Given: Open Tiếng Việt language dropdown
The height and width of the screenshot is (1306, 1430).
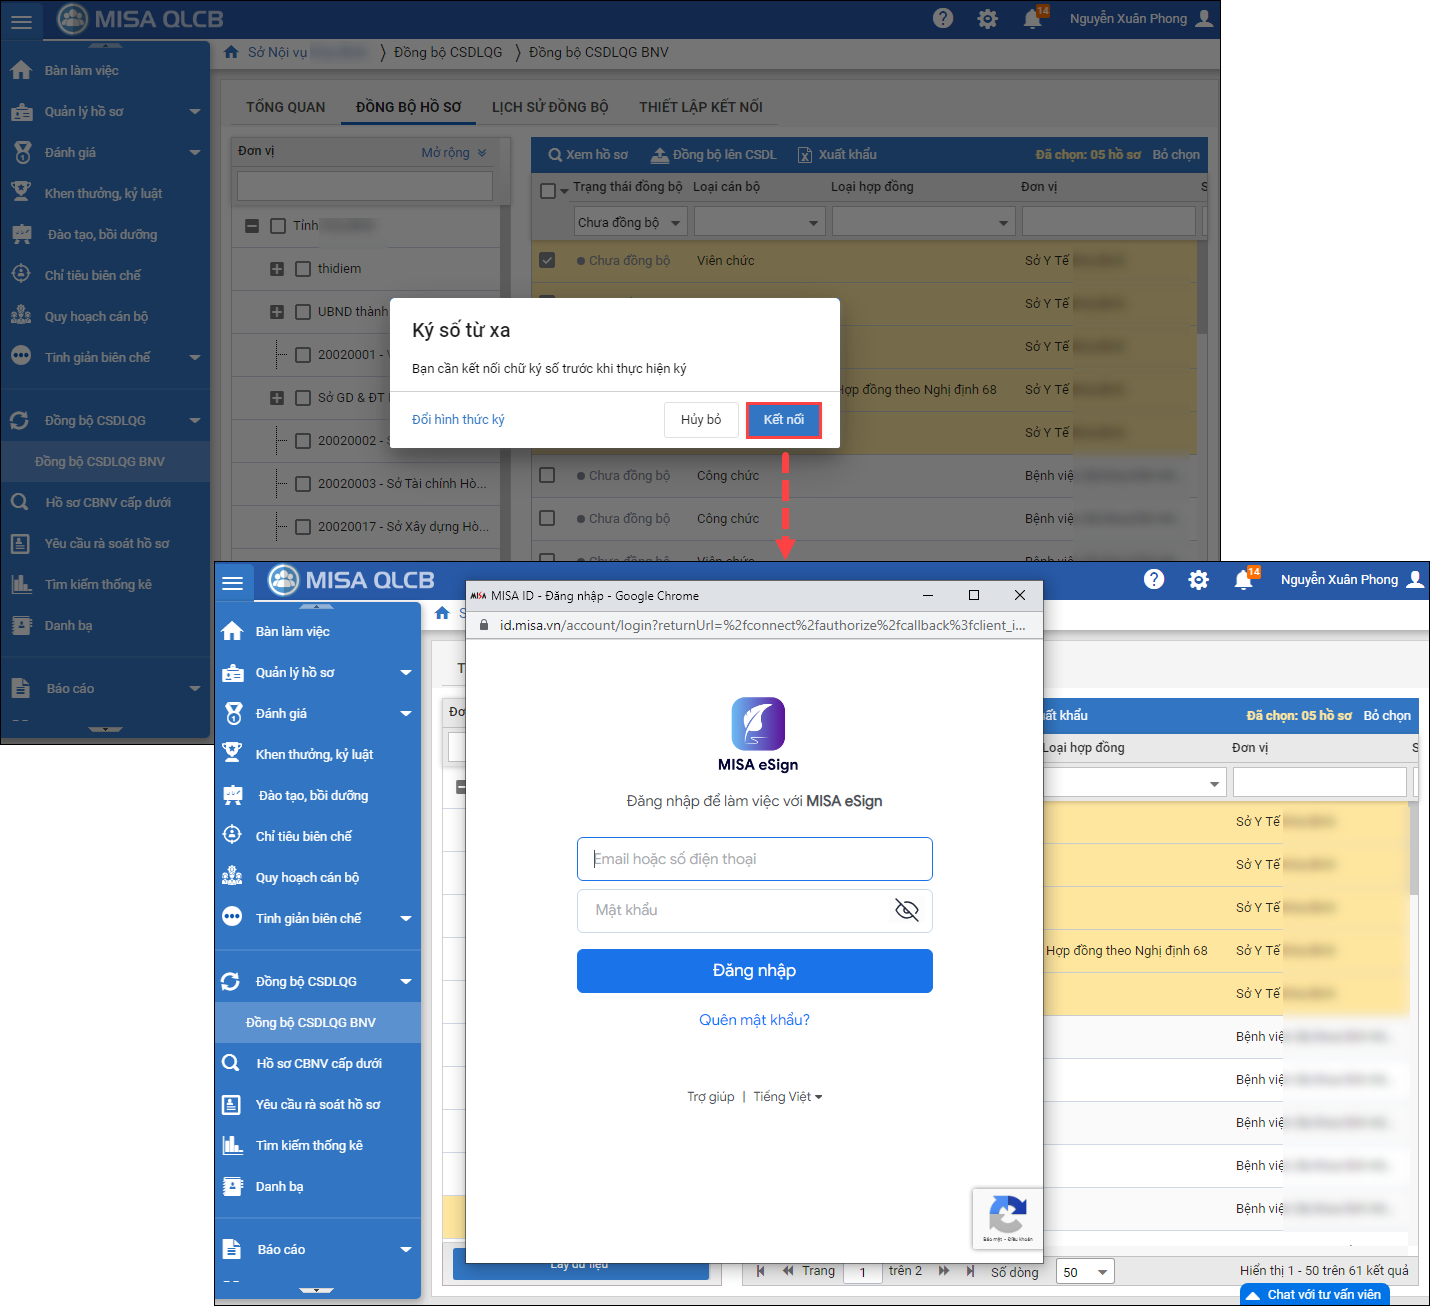Looking at the screenshot, I should pos(788,1097).
